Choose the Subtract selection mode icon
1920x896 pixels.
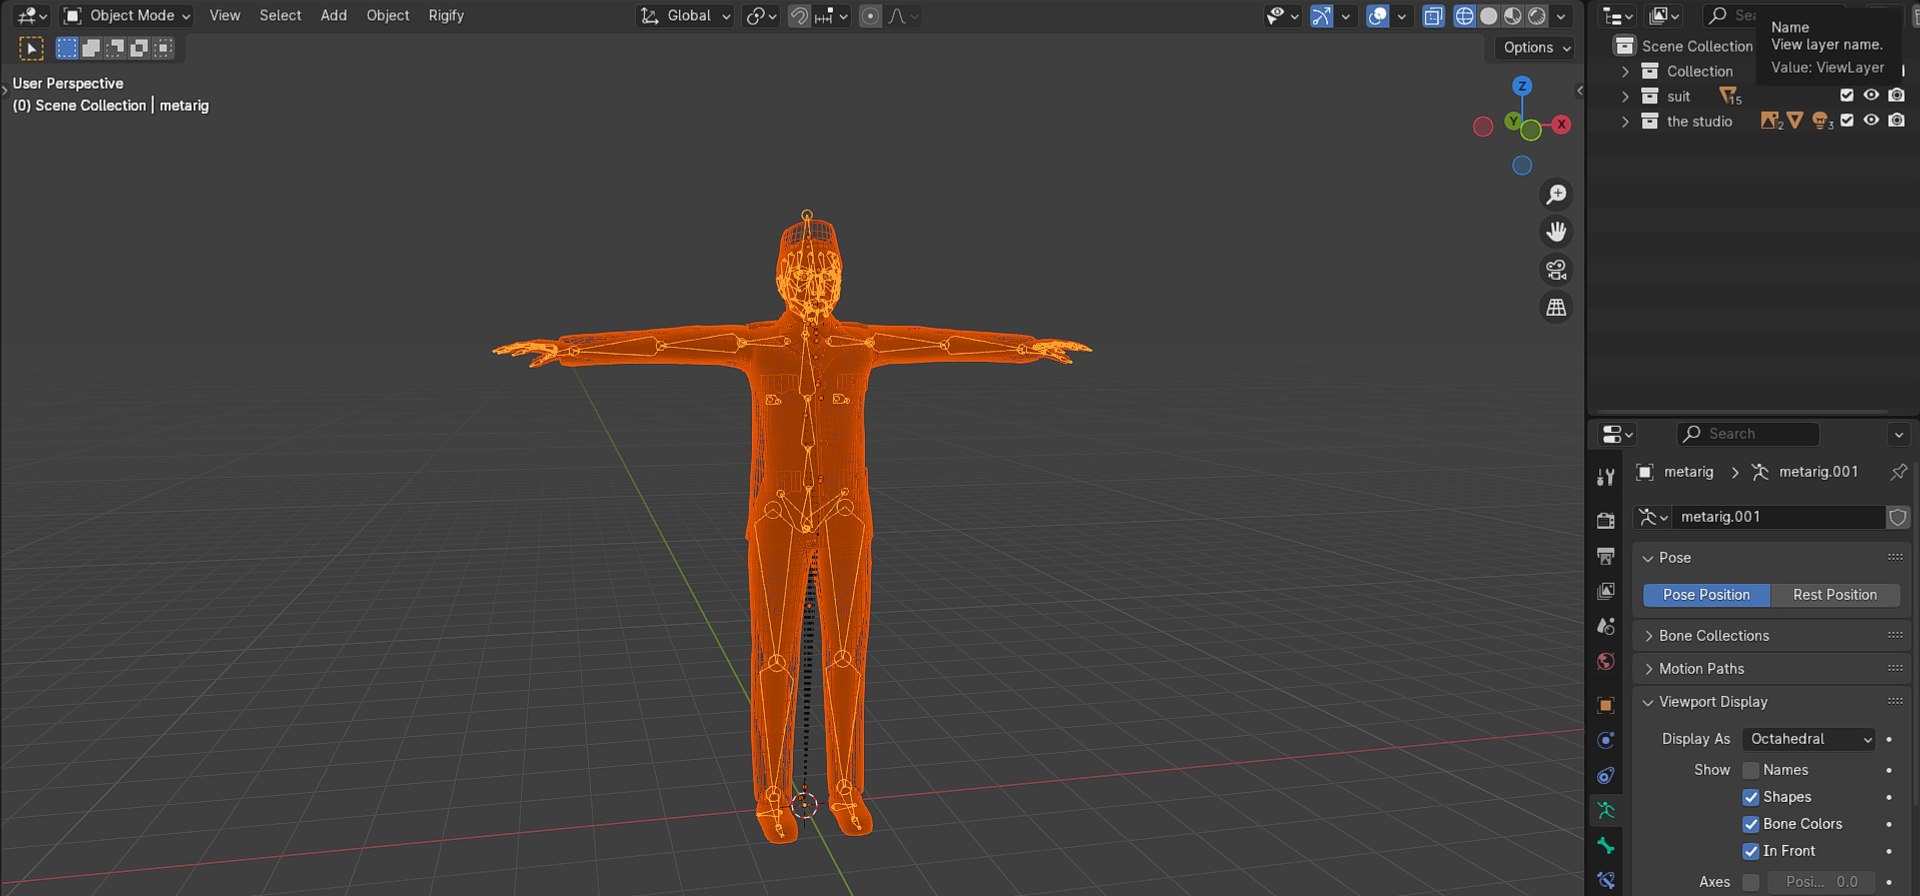tap(115, 48)
